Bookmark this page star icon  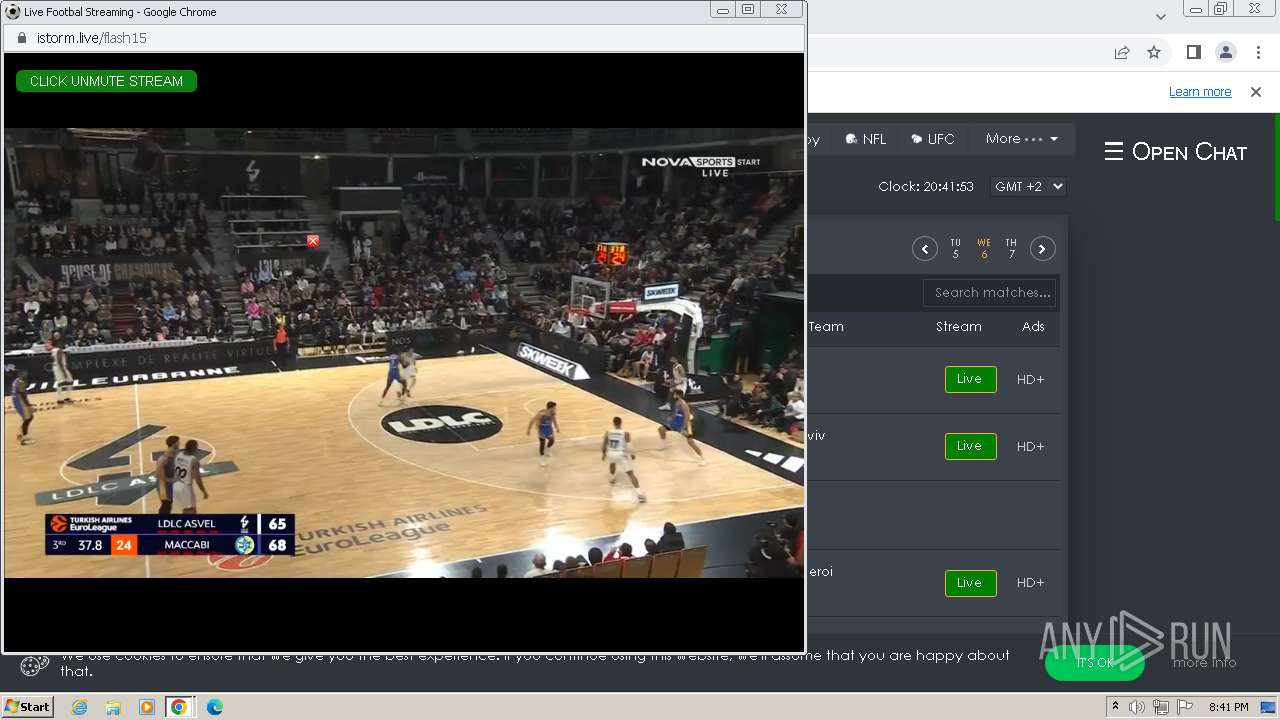pyautogui.click(x=1154, y=52)
